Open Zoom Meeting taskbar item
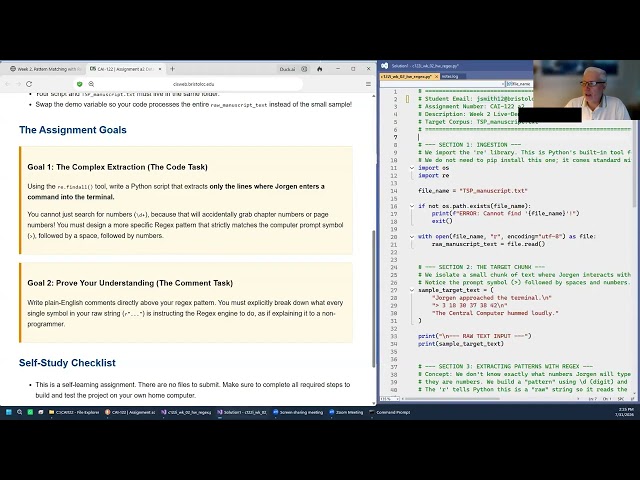This screenshot has height=480, width=640. coord(346,412)
